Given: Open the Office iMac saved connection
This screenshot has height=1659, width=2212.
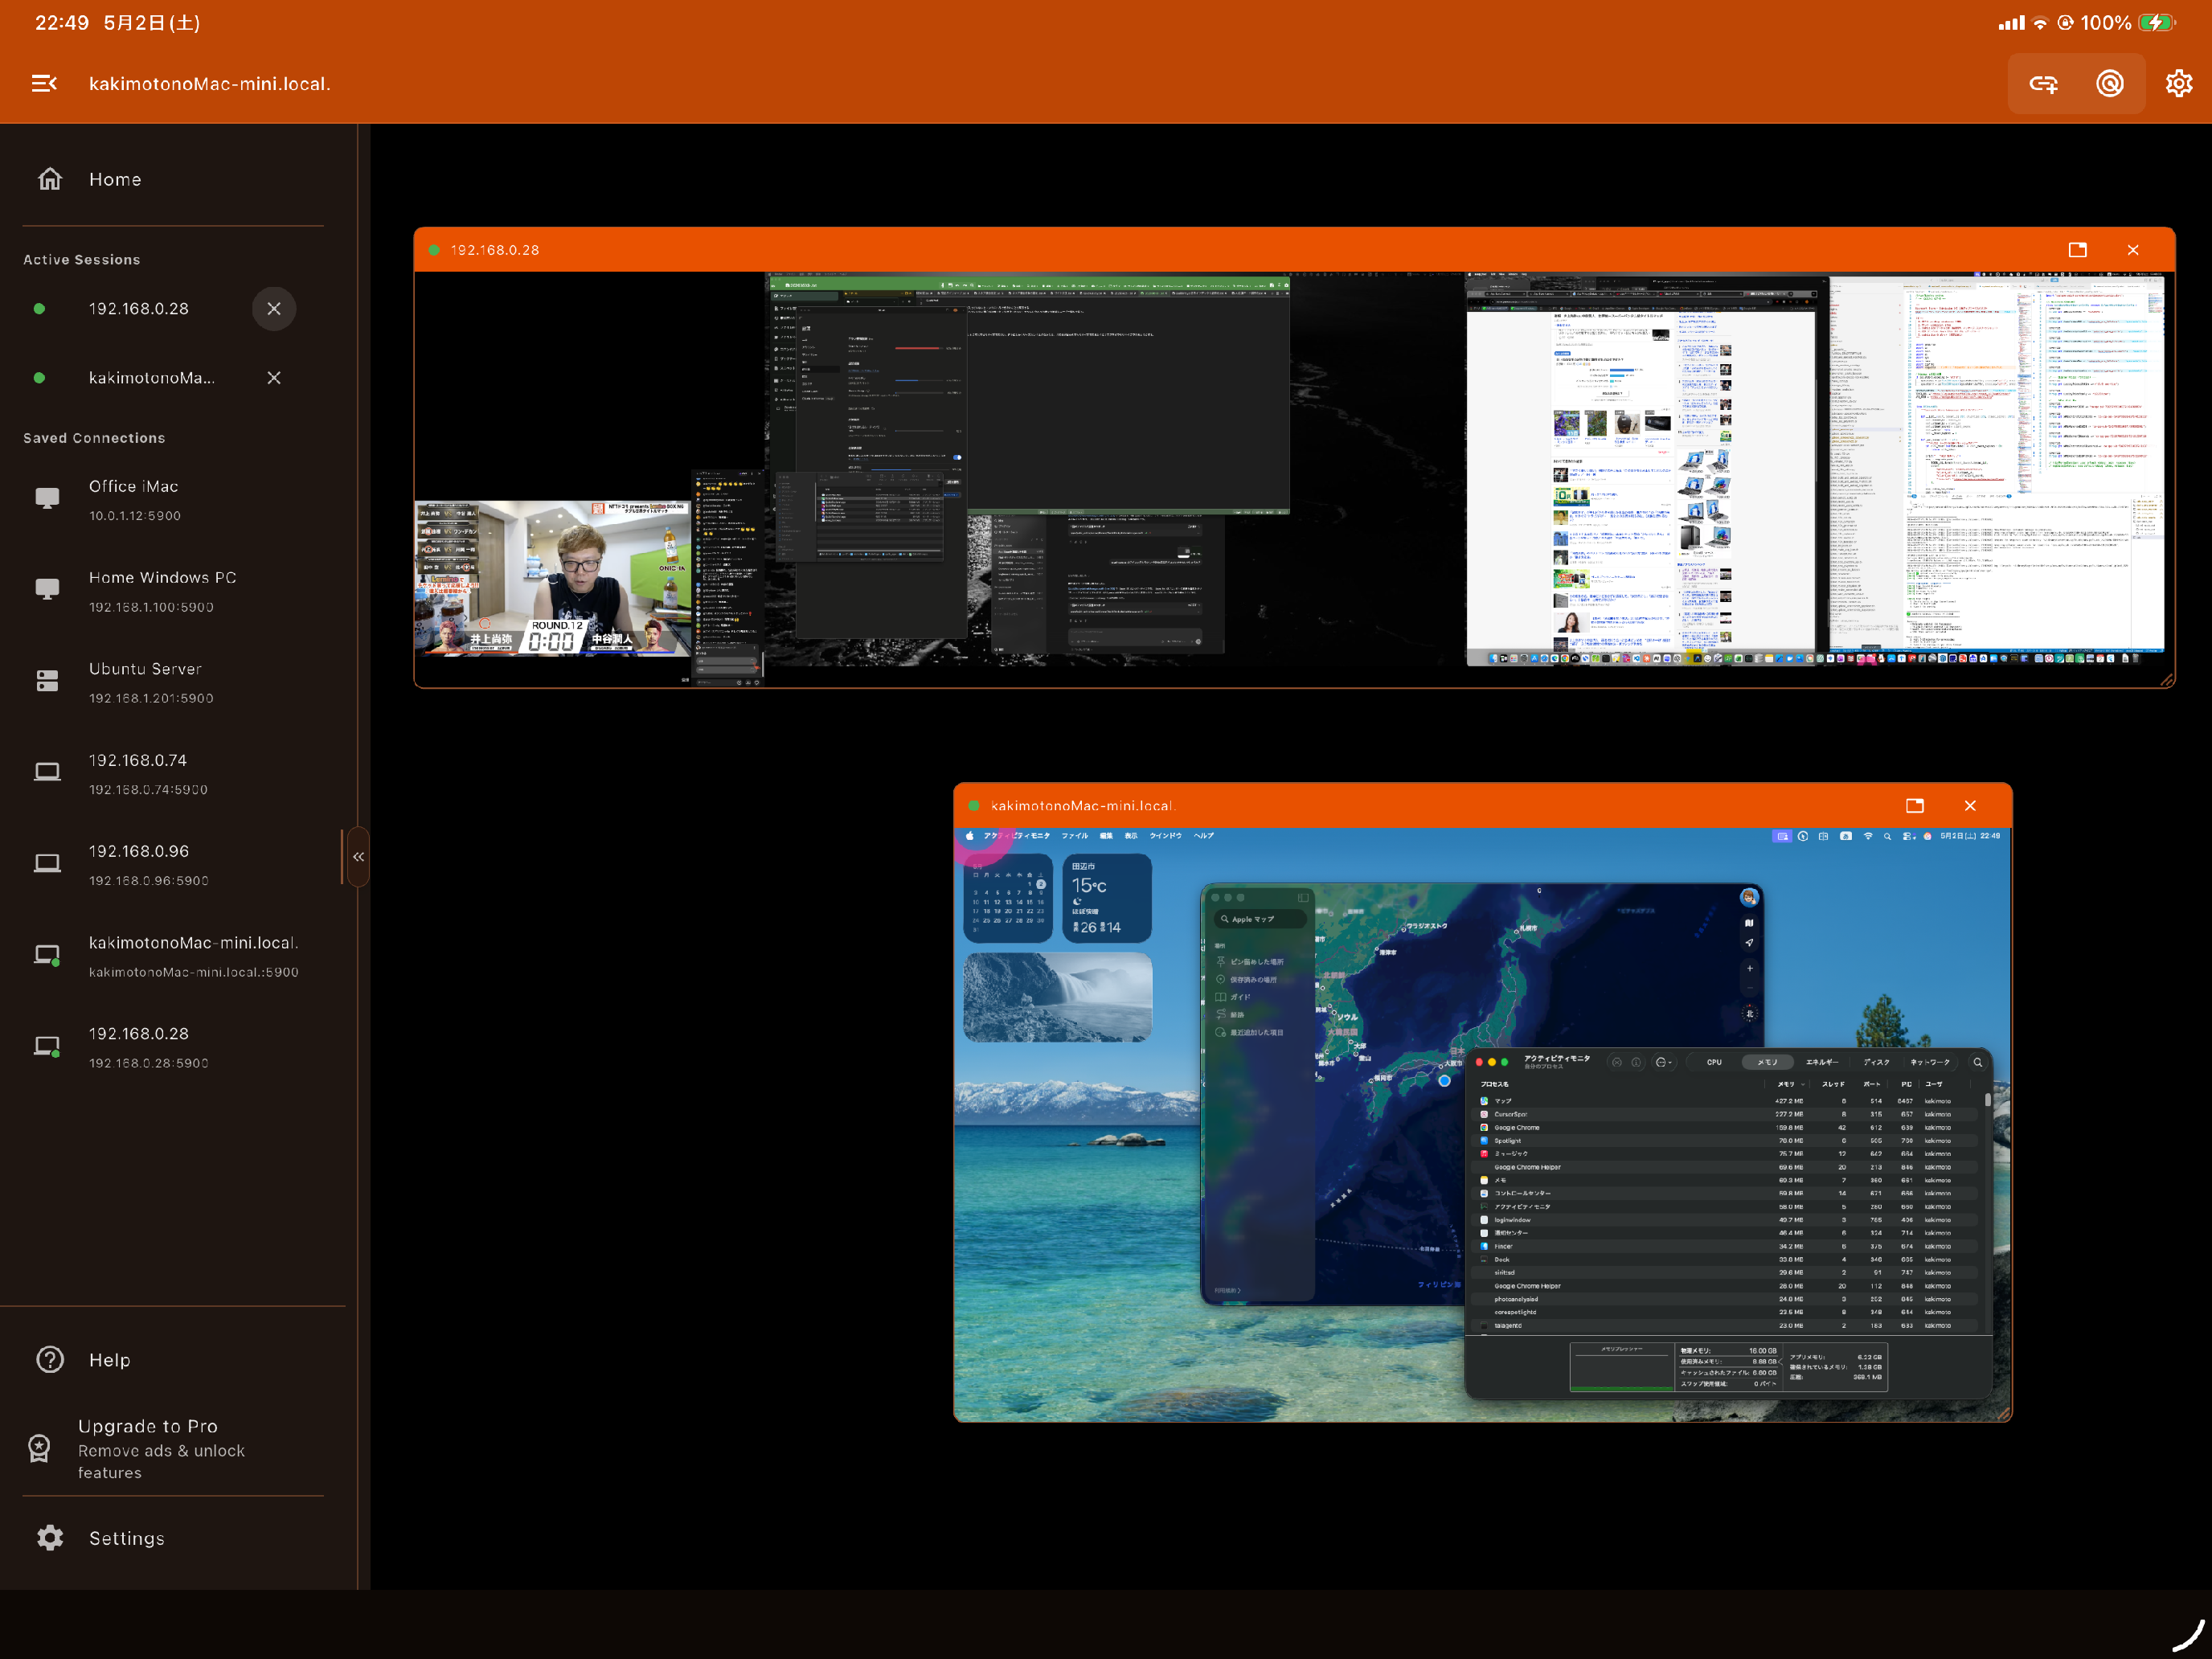Looking at the screenshot, I should click(173, 500).
